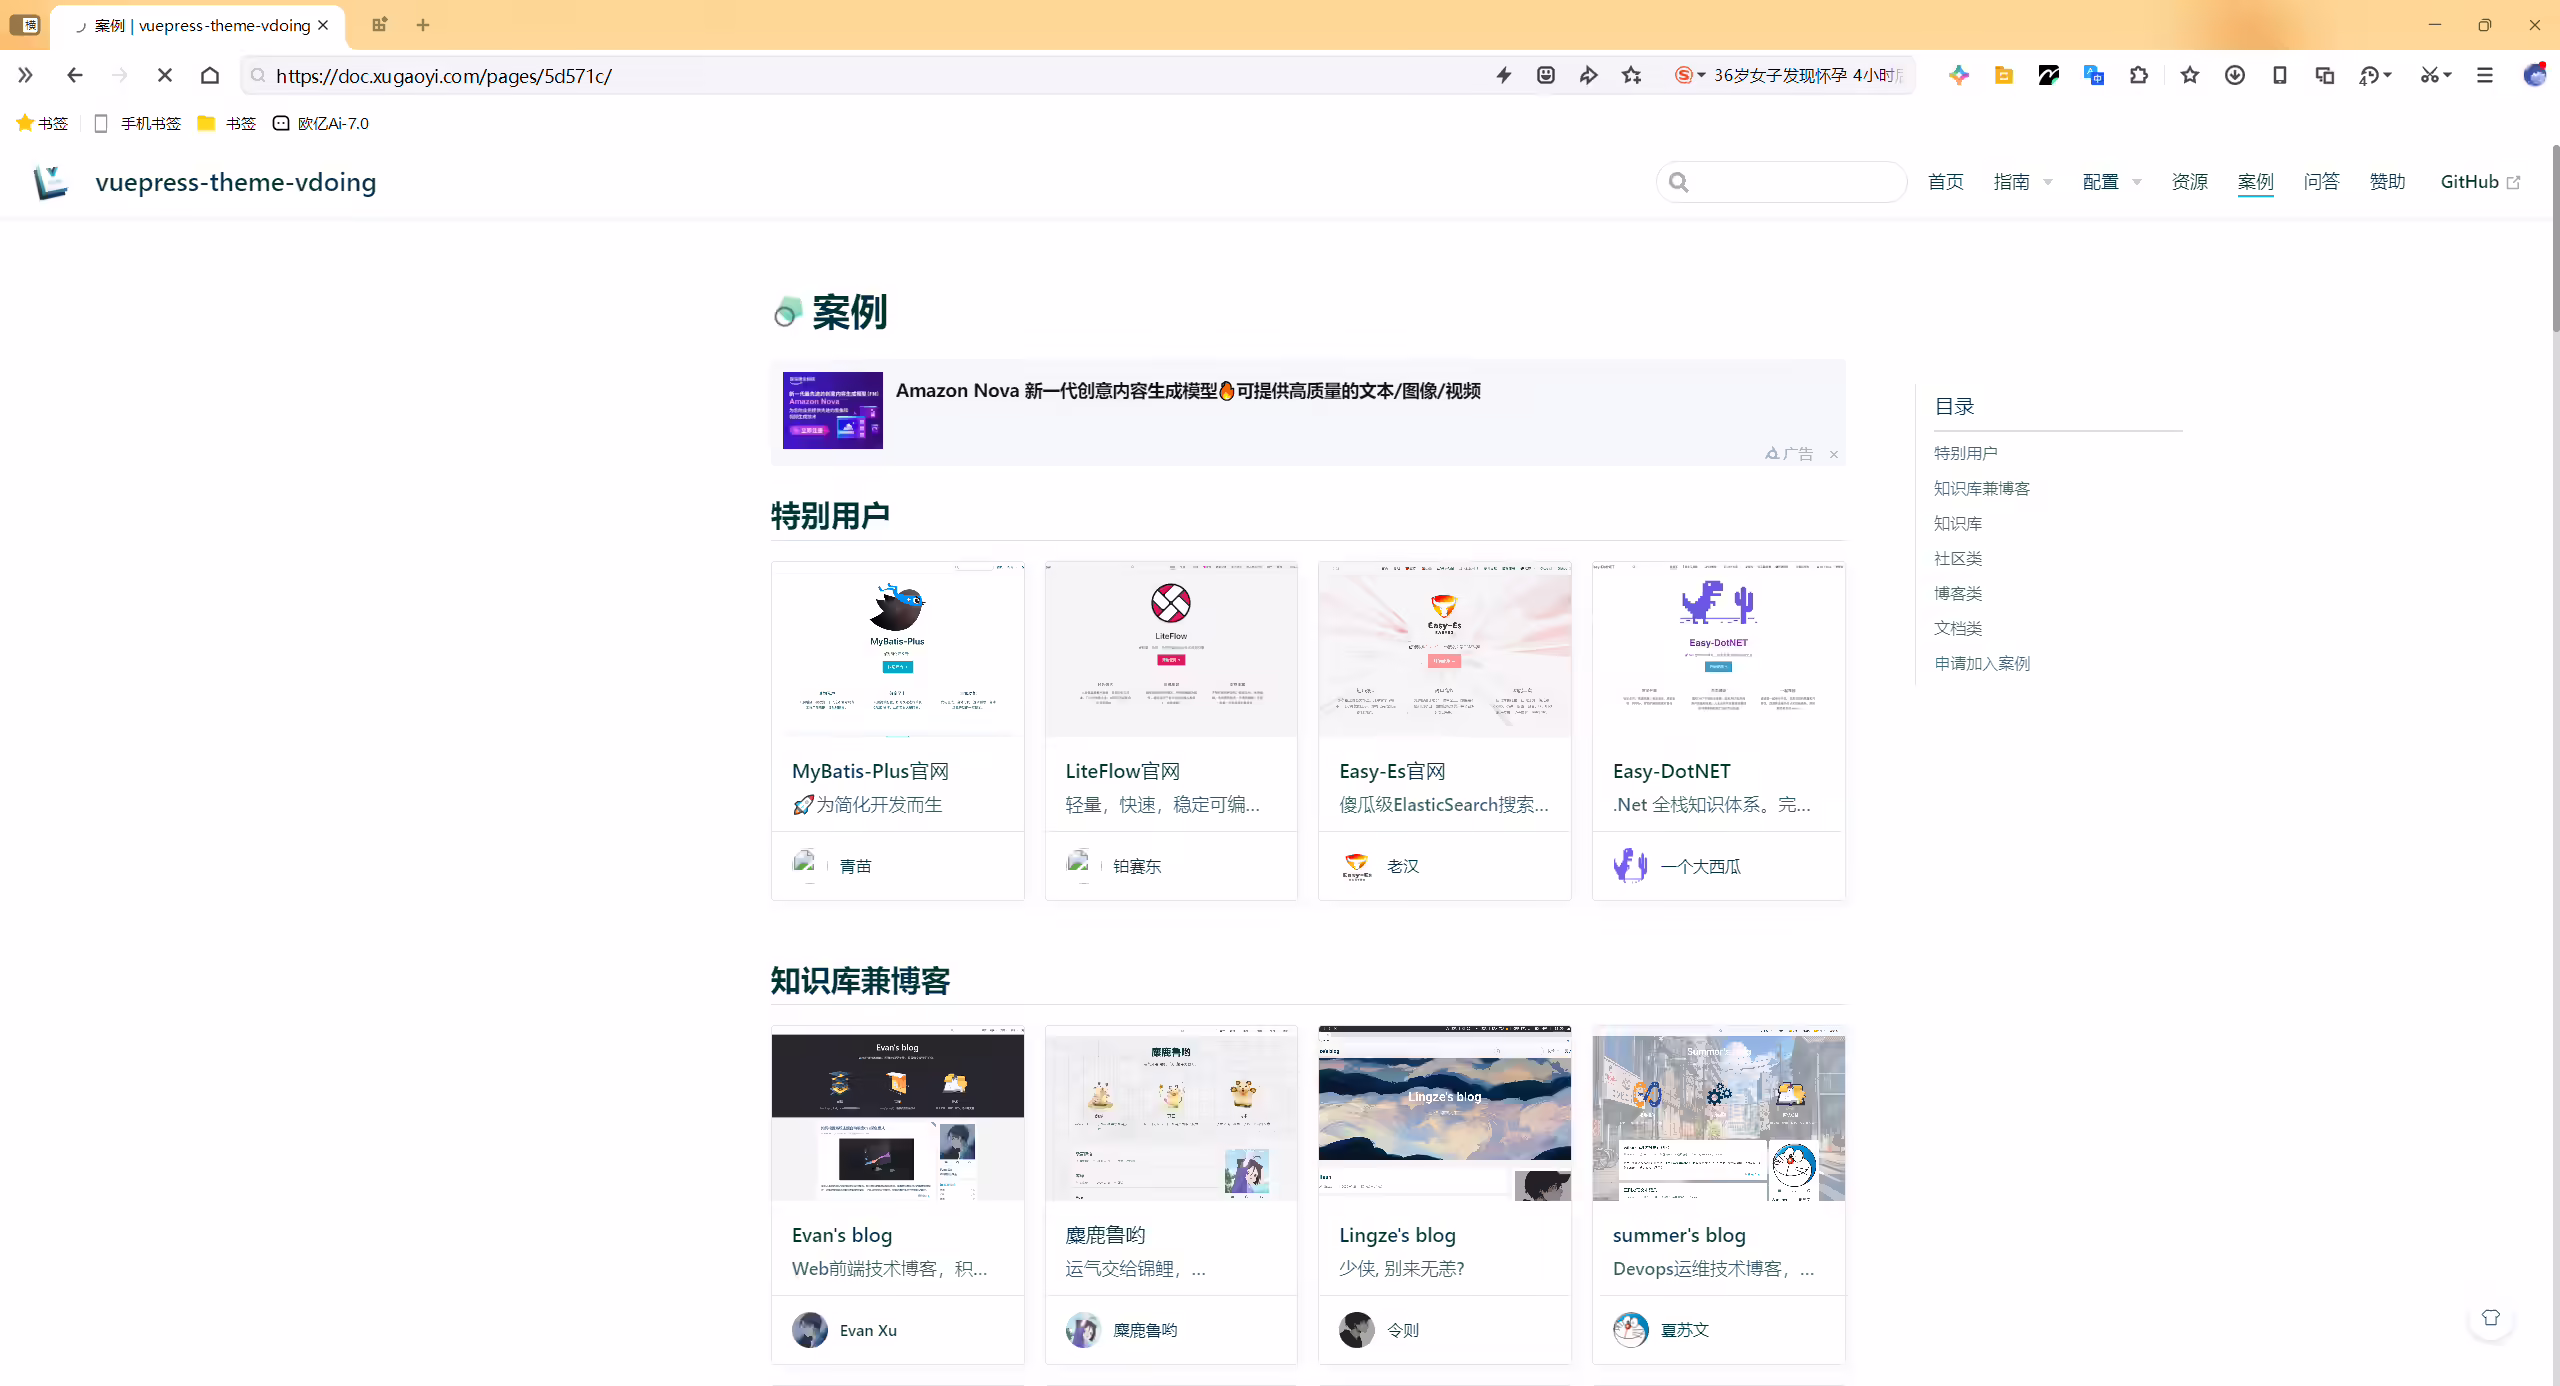Click the site search input field
The height and width of the screenshot is (1386, 2560).
[x=1782, y=182]
